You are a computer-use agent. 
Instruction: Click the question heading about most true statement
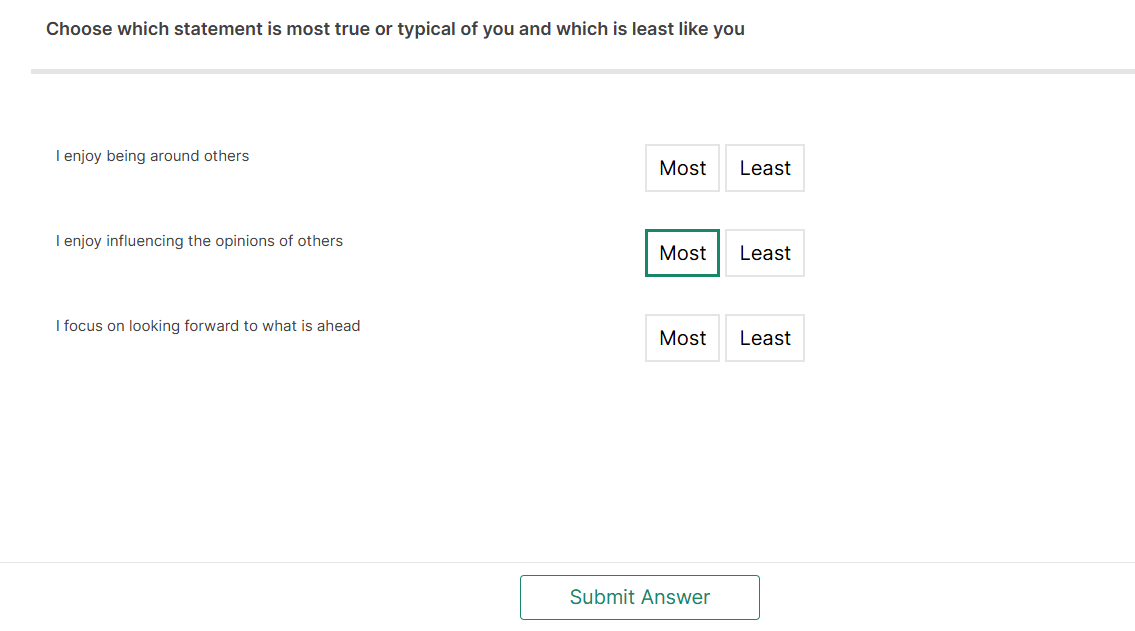pos(395,29)
